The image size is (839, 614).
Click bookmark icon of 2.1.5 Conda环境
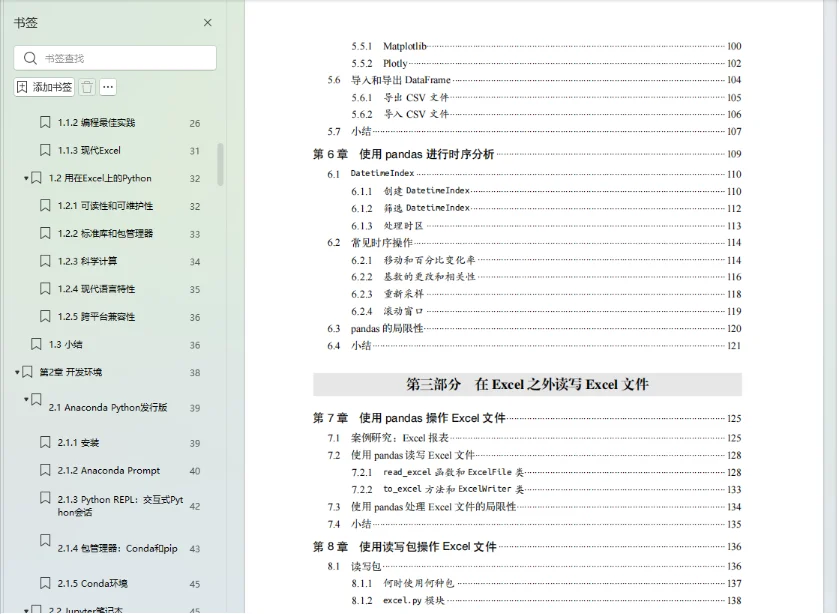pos(45,583)
